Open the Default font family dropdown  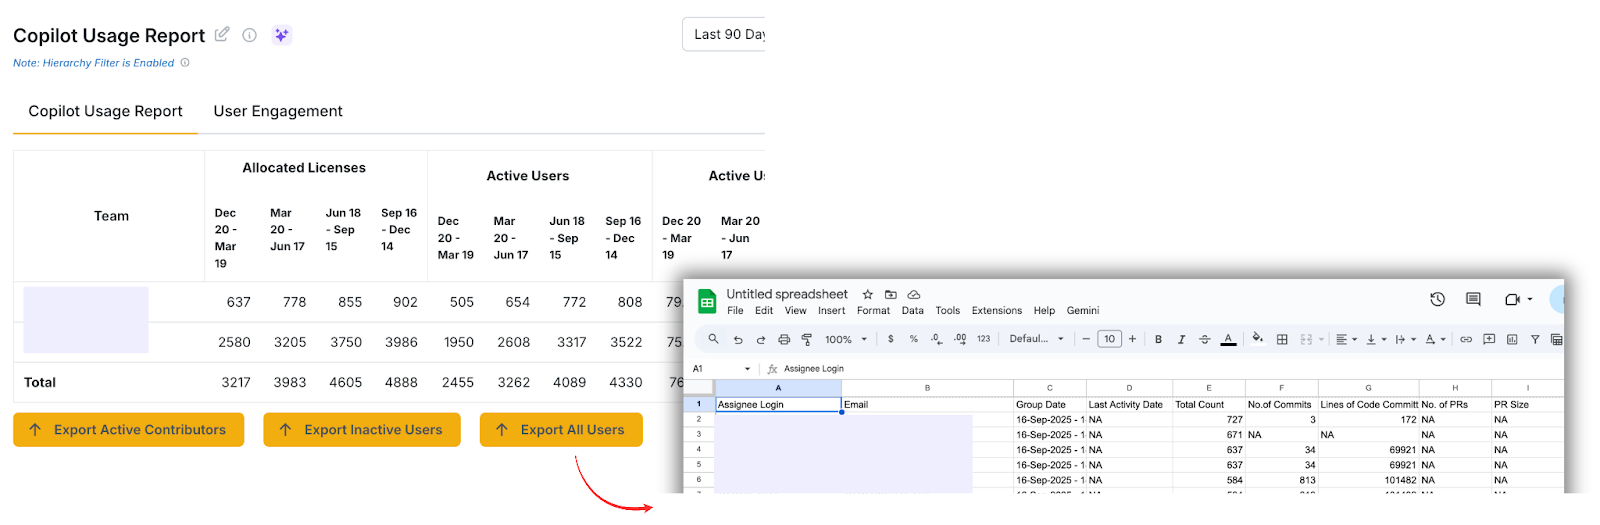pos(1036,340)
